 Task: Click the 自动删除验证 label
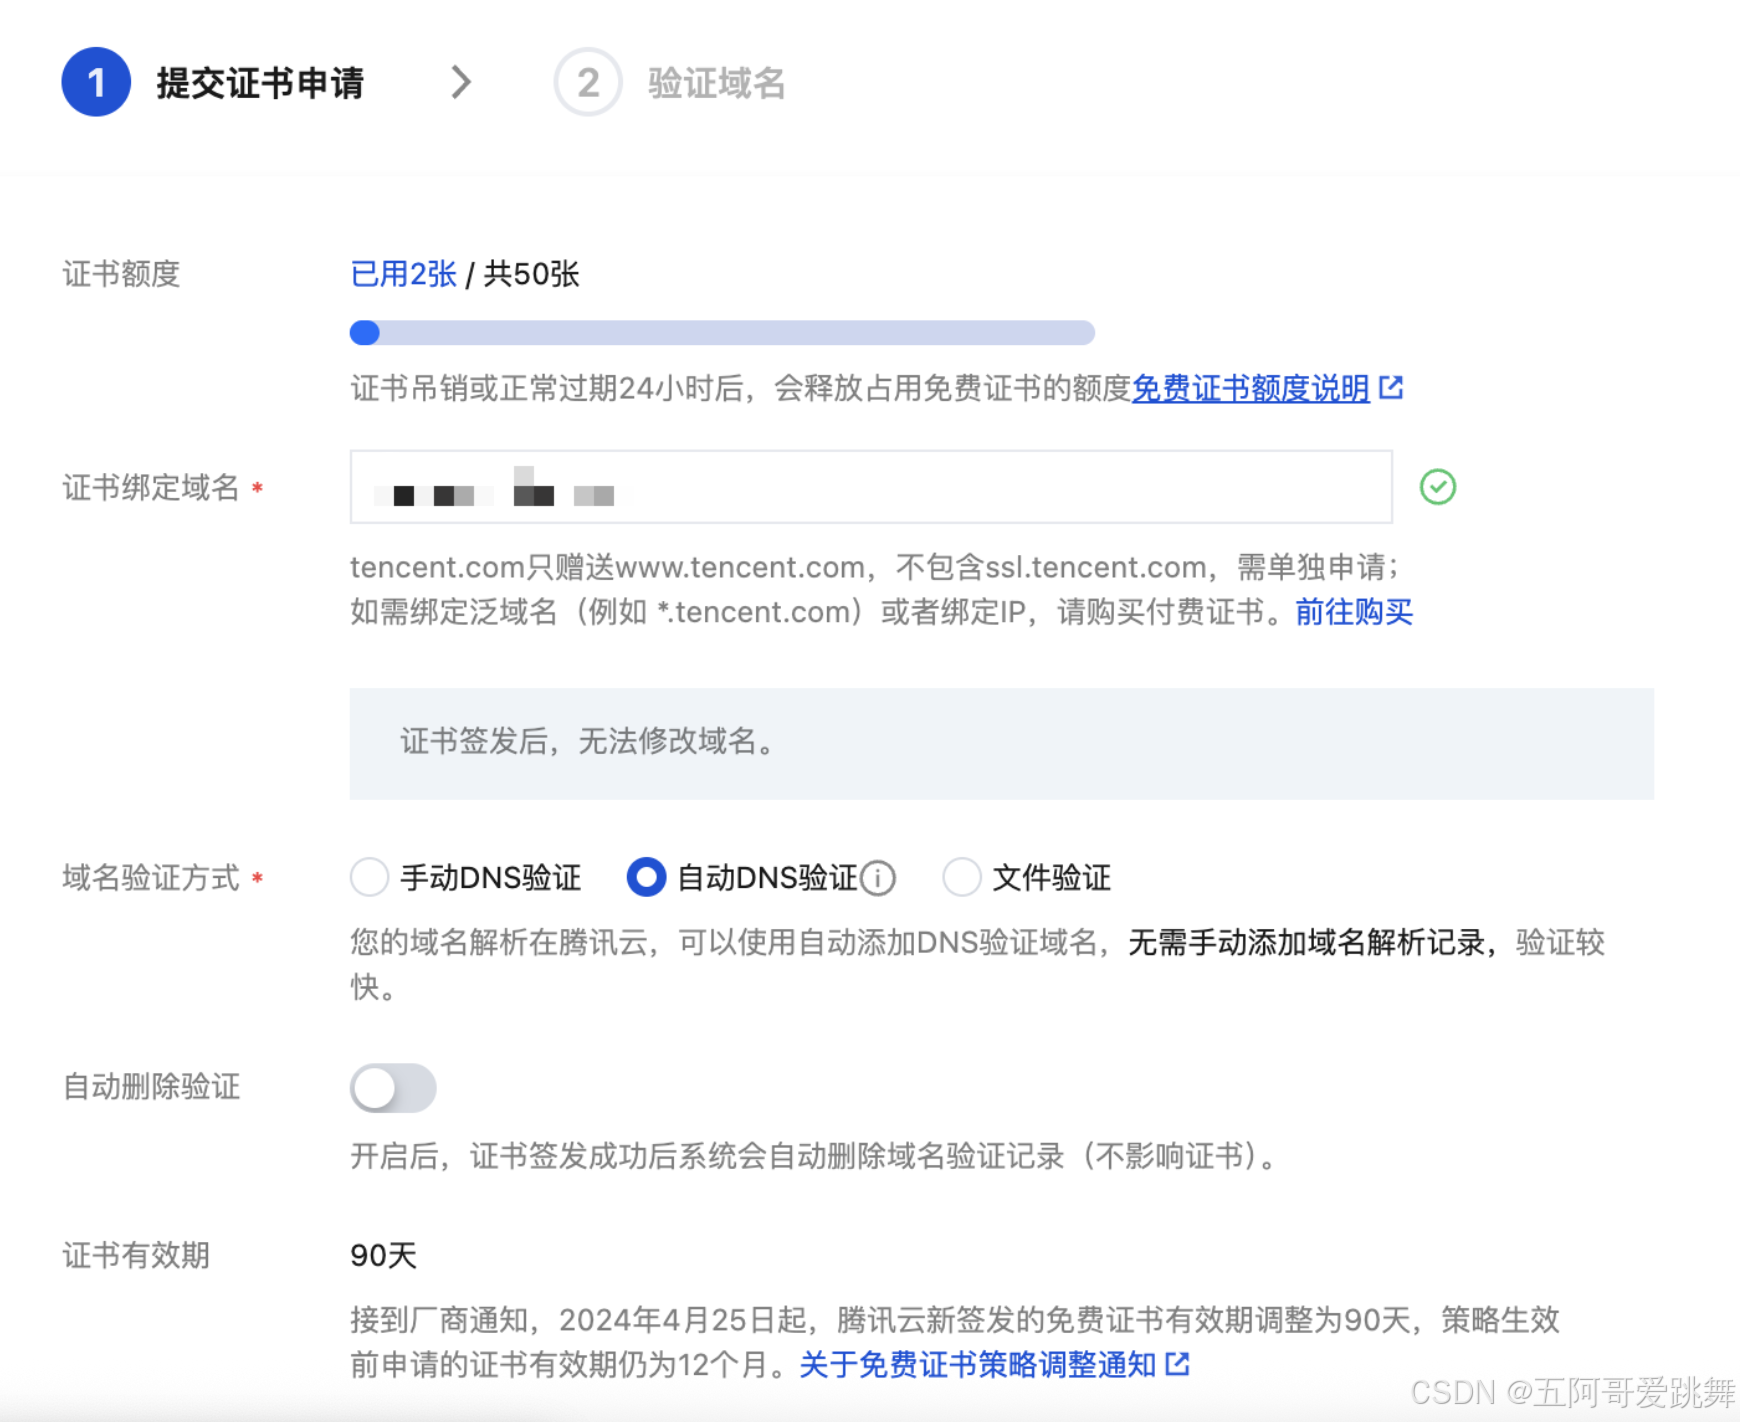(x=151, y=1087)
